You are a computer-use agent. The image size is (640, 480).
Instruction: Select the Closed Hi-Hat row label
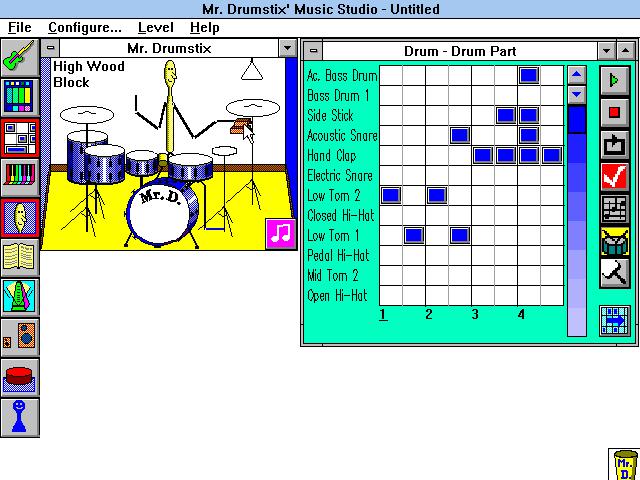(341, 216)
